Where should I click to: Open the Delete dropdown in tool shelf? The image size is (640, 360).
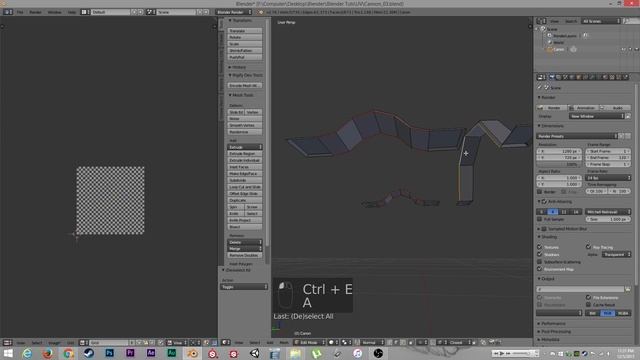[x=244, y=242]
